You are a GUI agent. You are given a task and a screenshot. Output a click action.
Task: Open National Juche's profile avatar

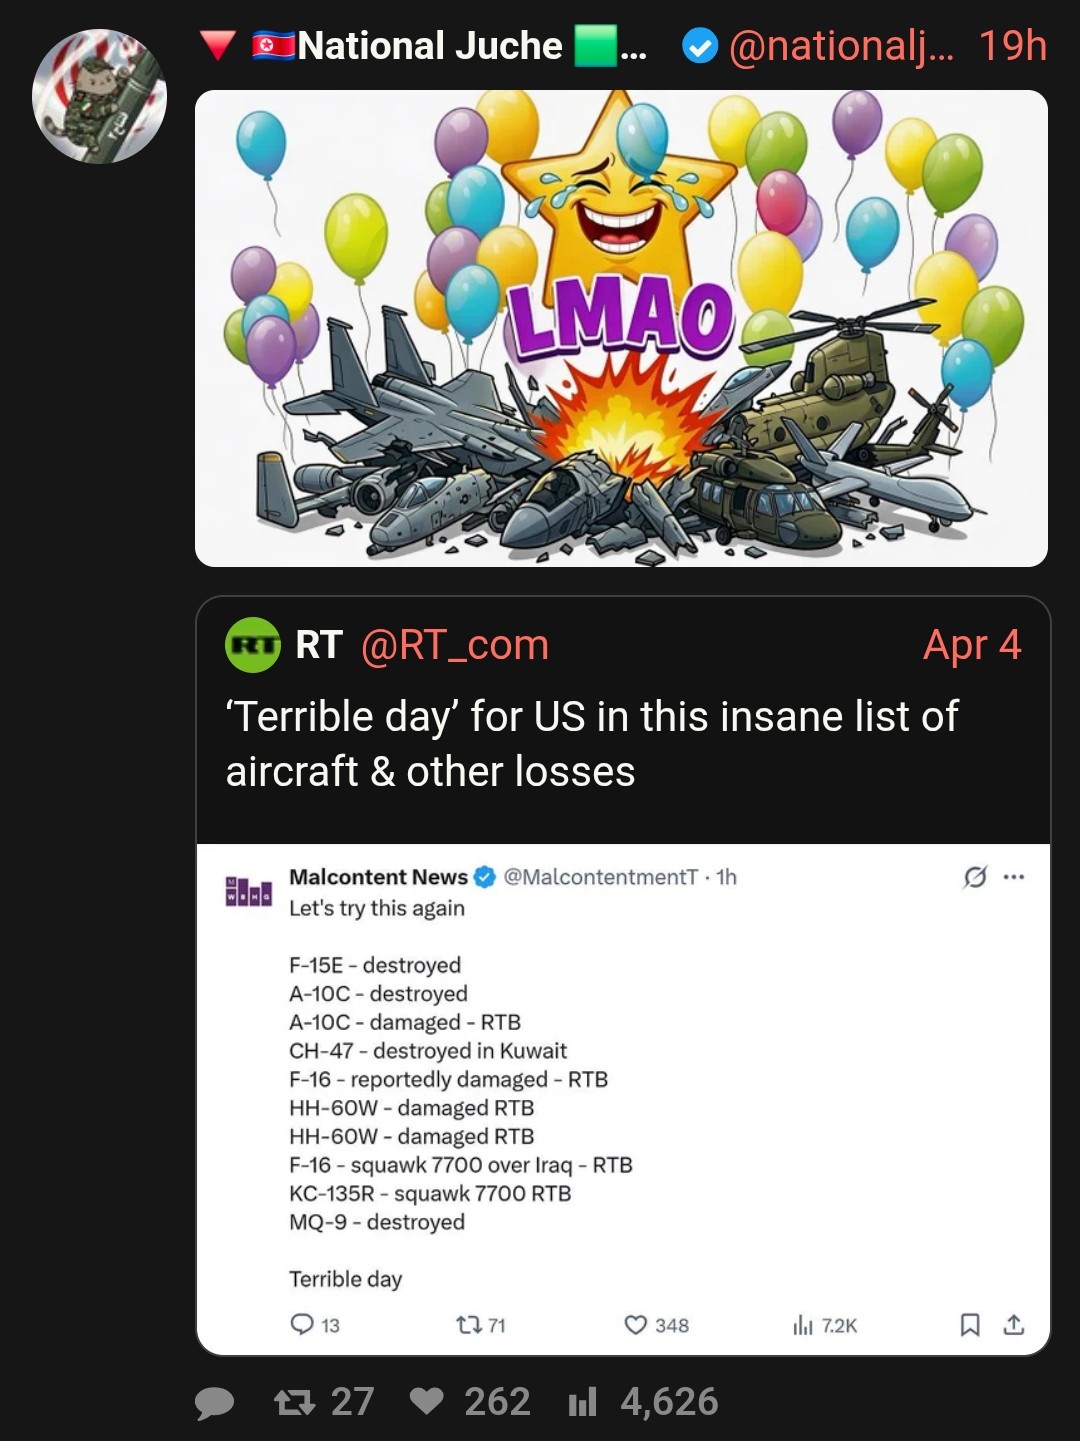pos(99,96)
